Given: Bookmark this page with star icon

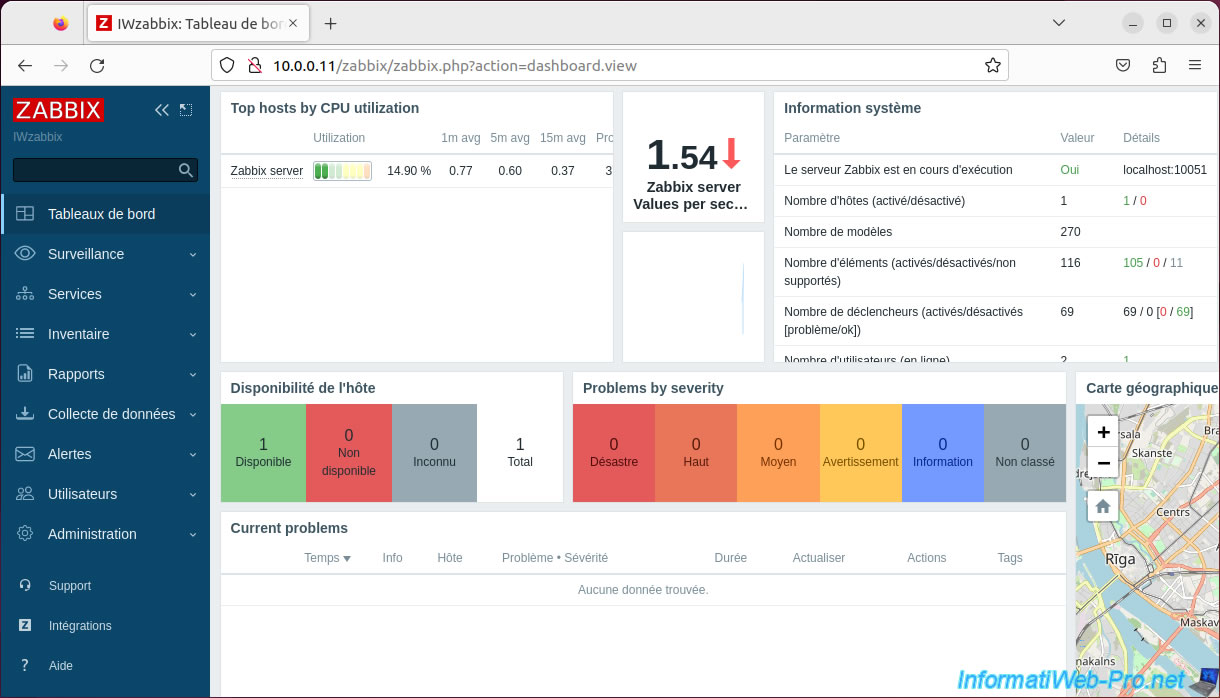Looking at the screenshot, I should [x=992, y=66].
